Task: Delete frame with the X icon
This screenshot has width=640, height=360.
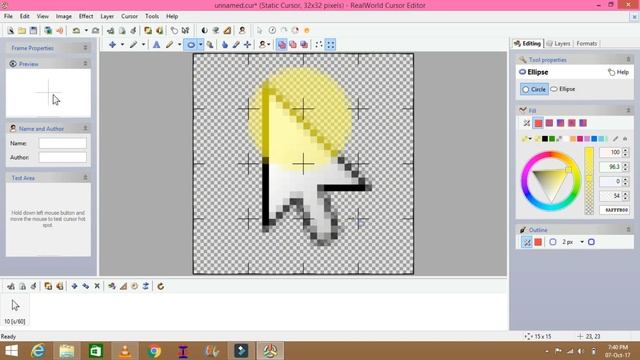Action: 97,286
